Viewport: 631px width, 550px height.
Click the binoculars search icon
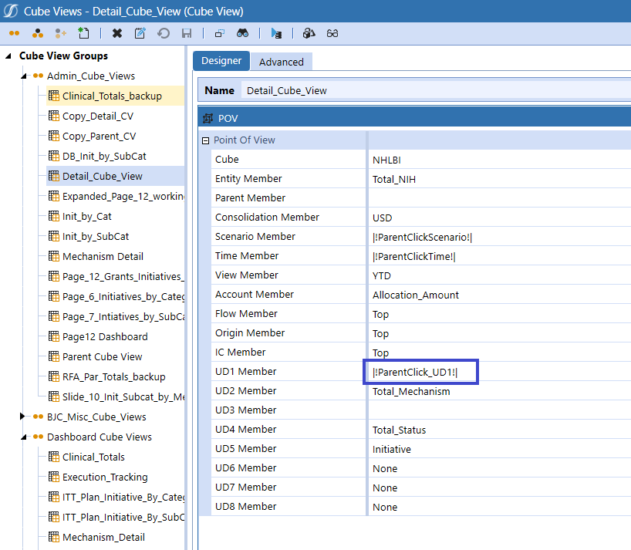tap(242, 33)
